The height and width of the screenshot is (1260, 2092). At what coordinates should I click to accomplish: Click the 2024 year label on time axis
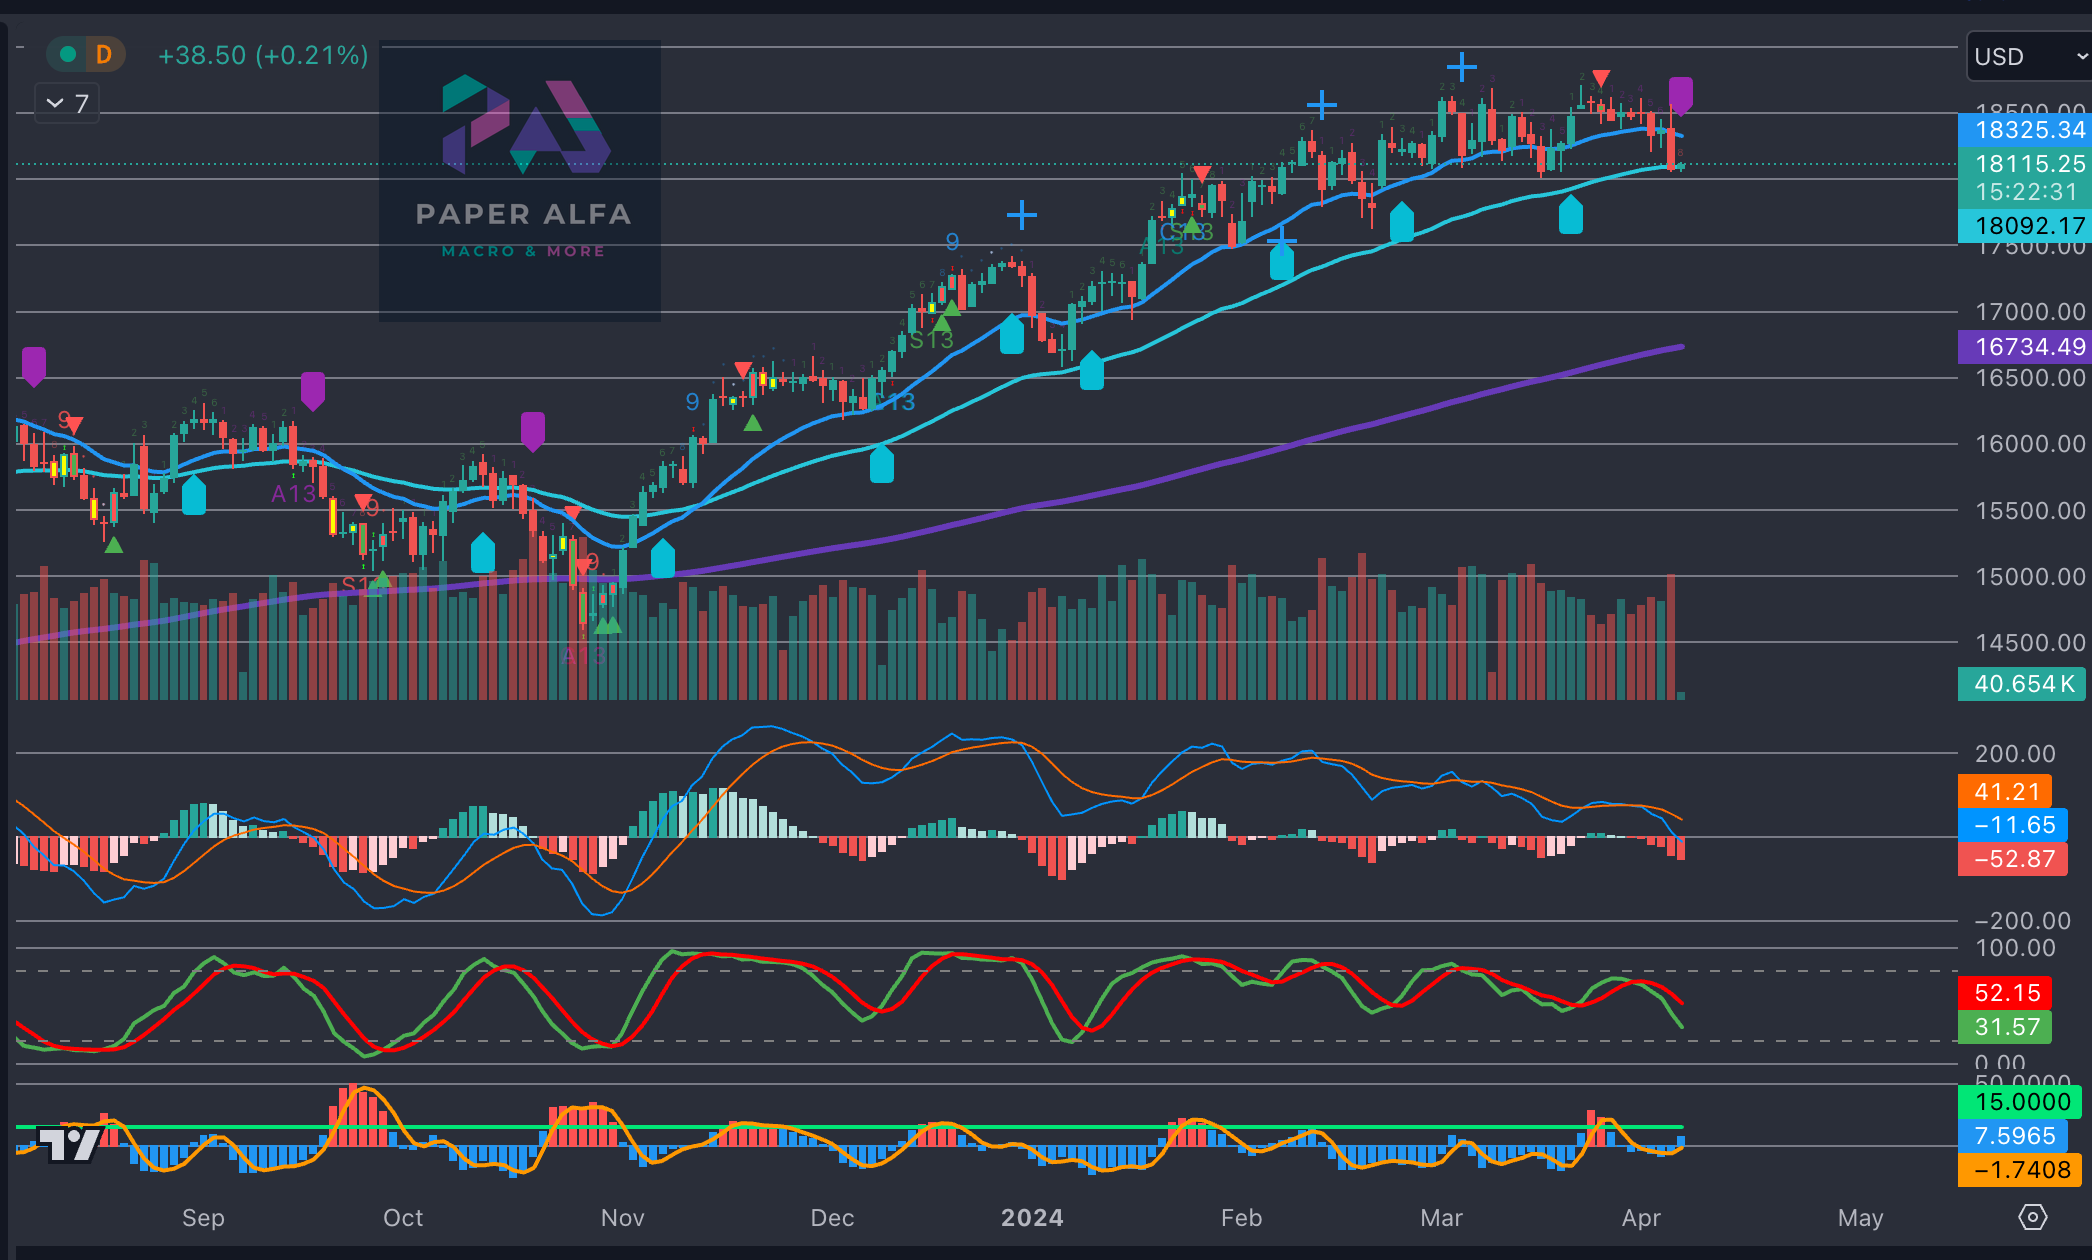(1032, 1217)
